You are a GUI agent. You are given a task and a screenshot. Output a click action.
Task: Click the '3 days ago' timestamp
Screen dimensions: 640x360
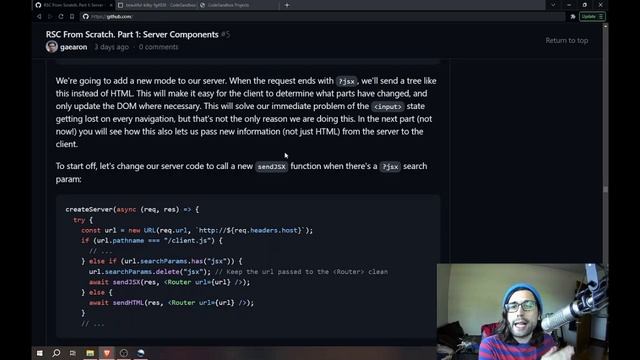click(x=111, y=47)
